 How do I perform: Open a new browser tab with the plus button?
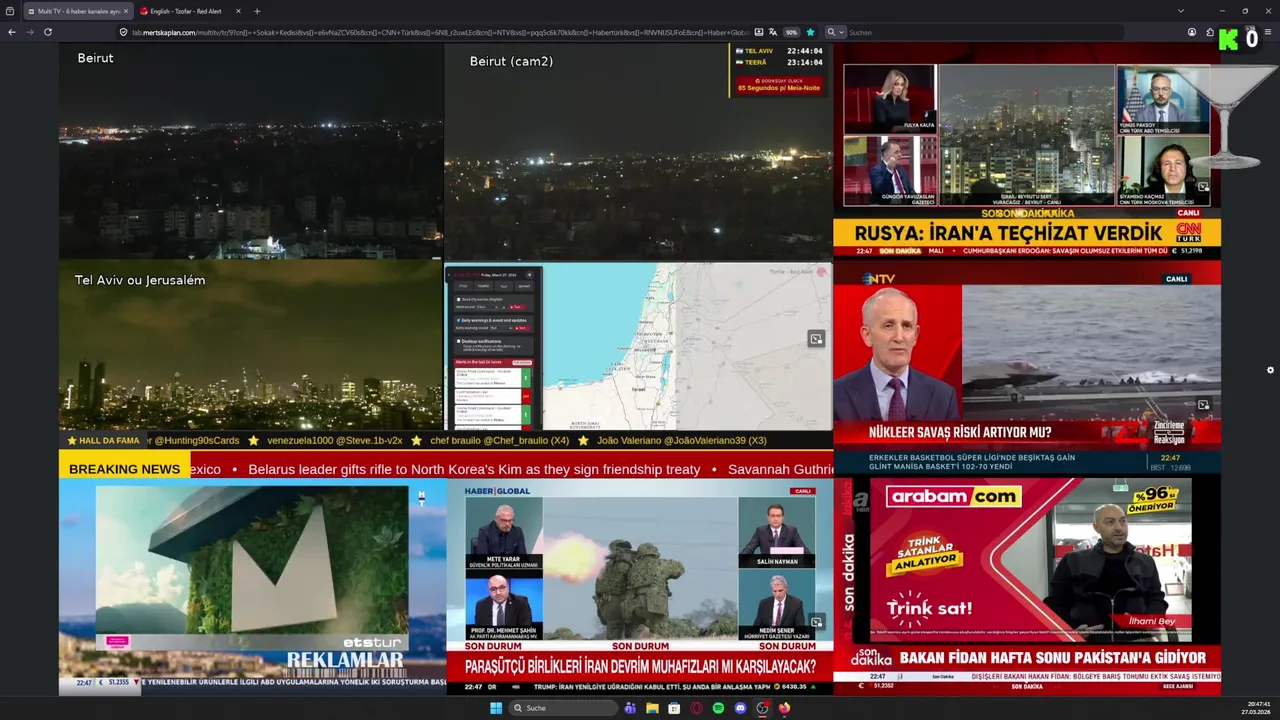[257, 11]
